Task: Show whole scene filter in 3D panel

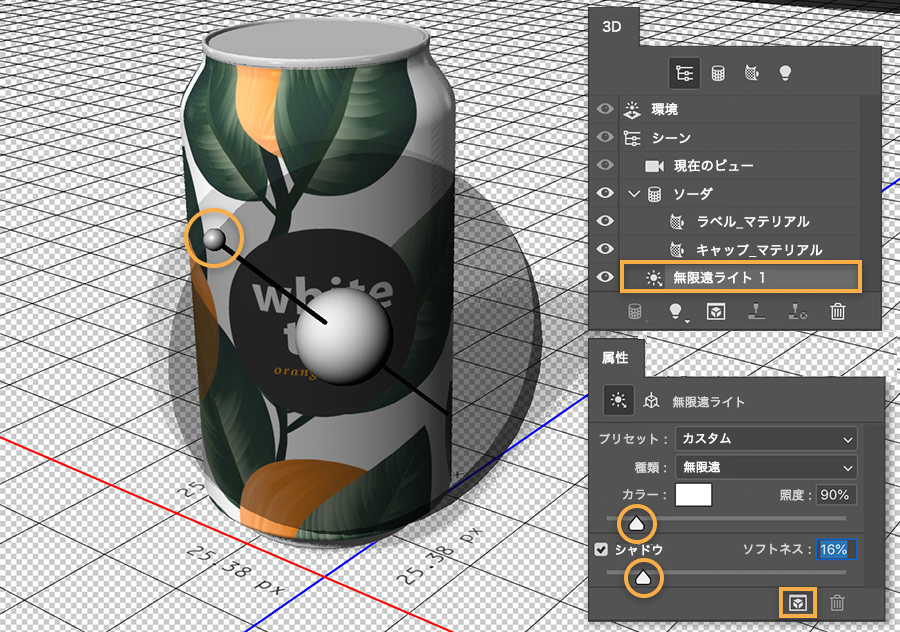Action: point(684,73)
